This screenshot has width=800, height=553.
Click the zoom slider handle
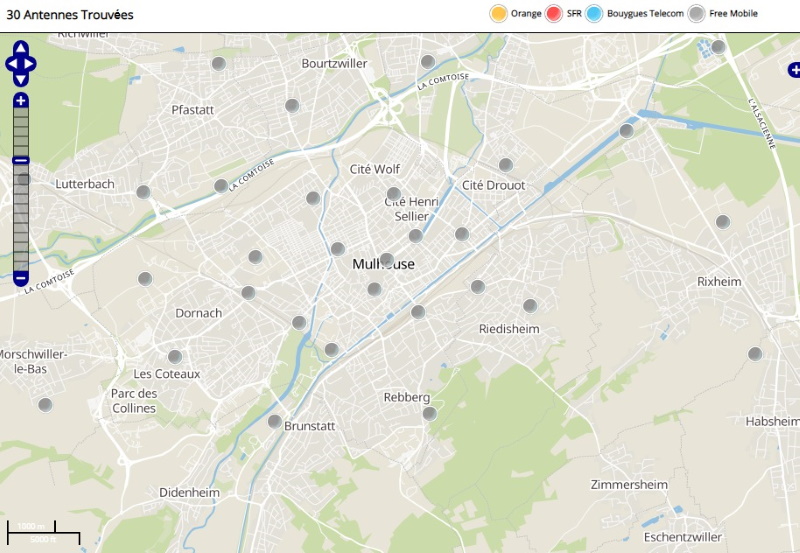coord(20,160)
